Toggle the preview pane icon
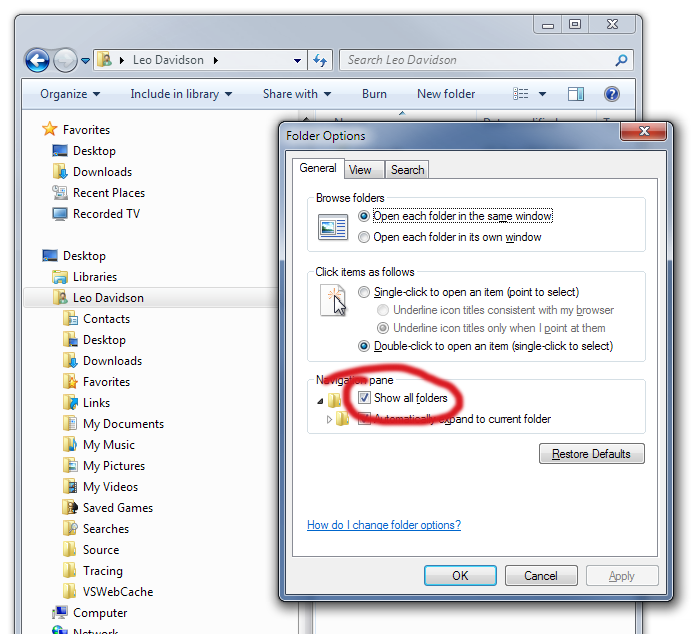Image resolution: width=692 pixels, height=634 pixels. [x=576, y=94]
